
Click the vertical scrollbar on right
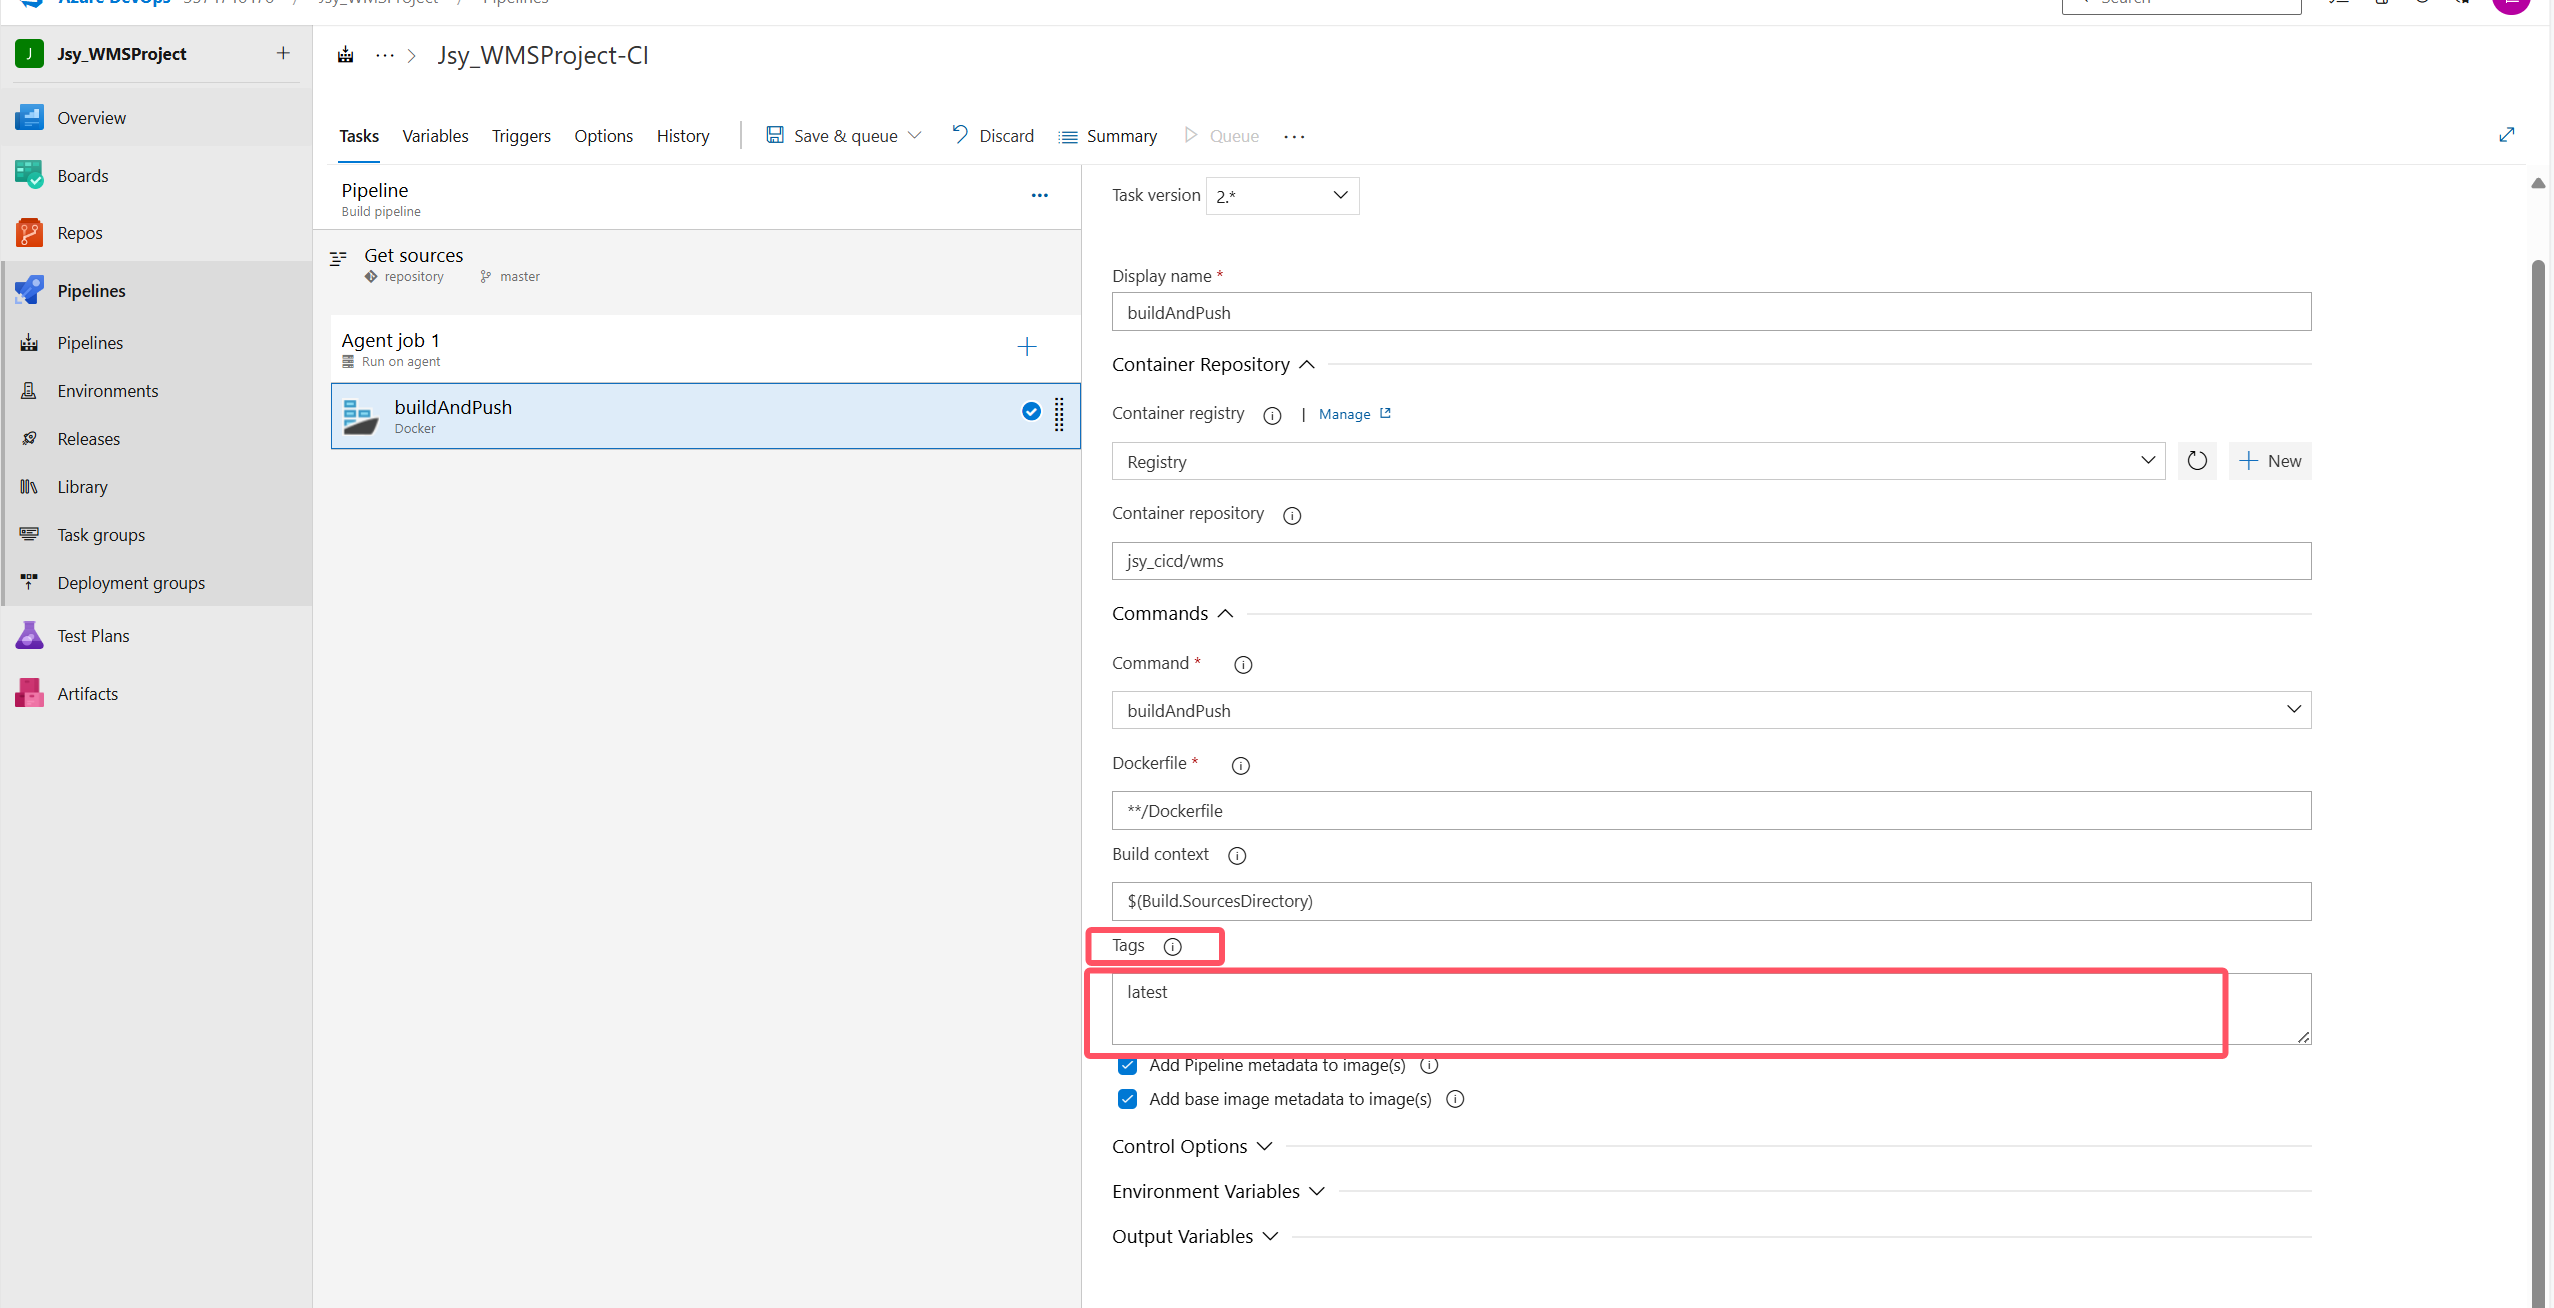[2537, 700]
